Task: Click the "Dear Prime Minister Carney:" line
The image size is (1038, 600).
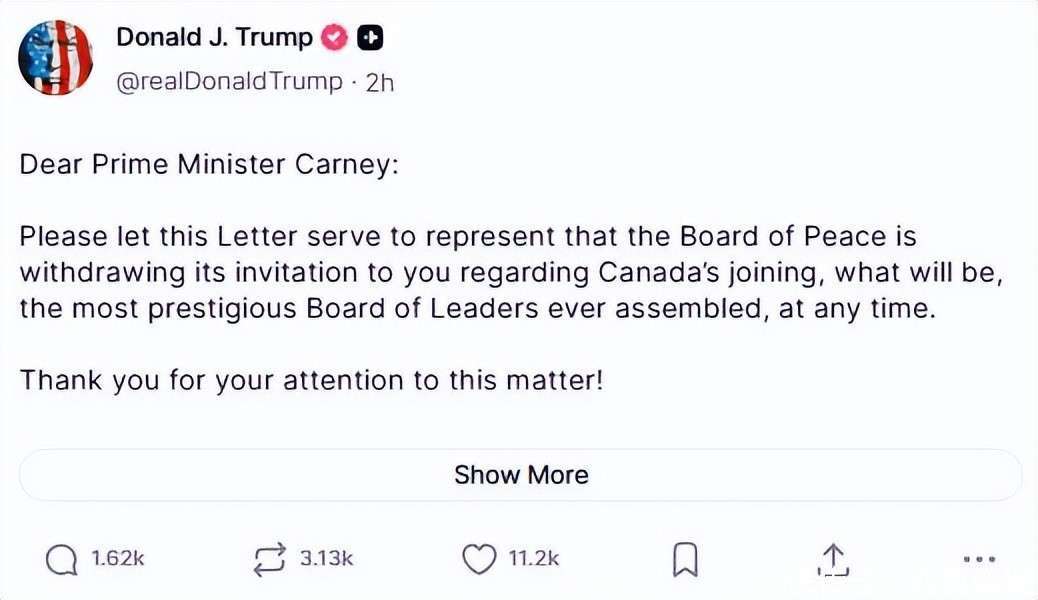Action: point(209,165)
